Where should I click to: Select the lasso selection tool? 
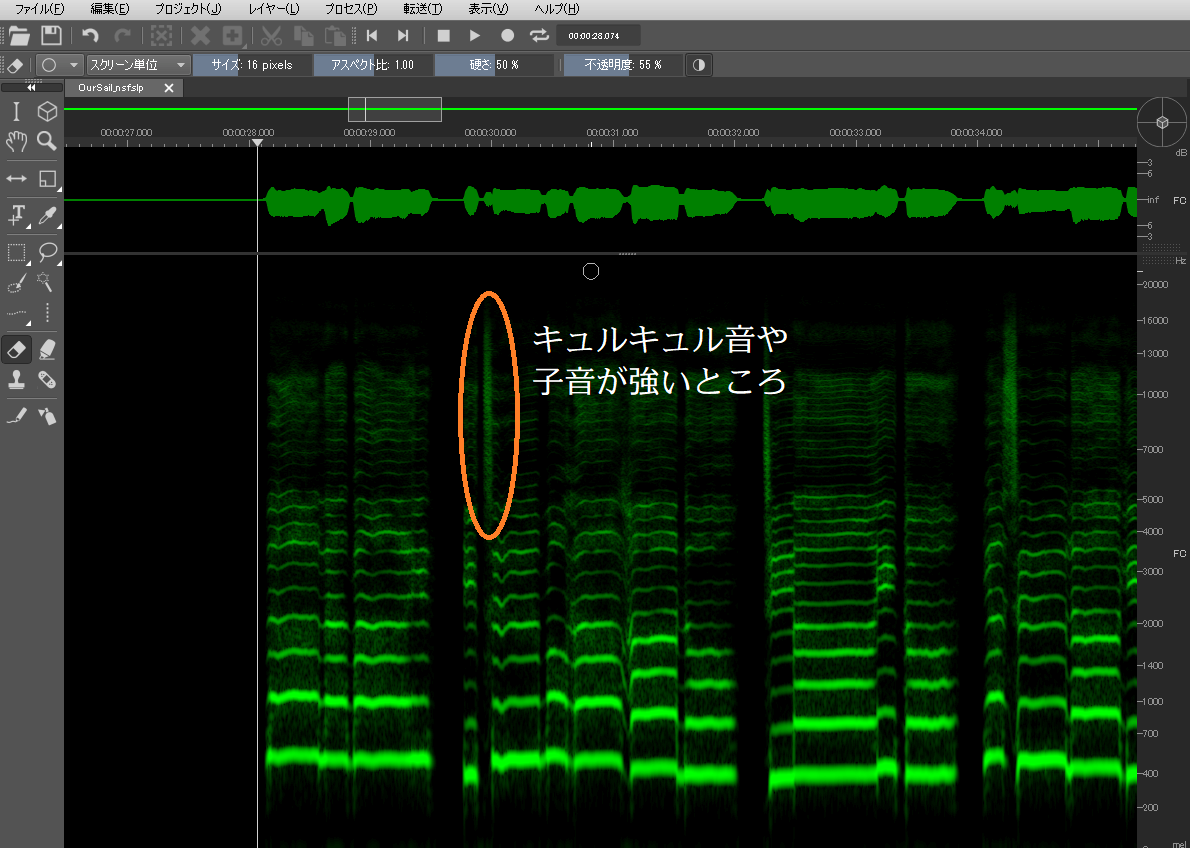47,252
